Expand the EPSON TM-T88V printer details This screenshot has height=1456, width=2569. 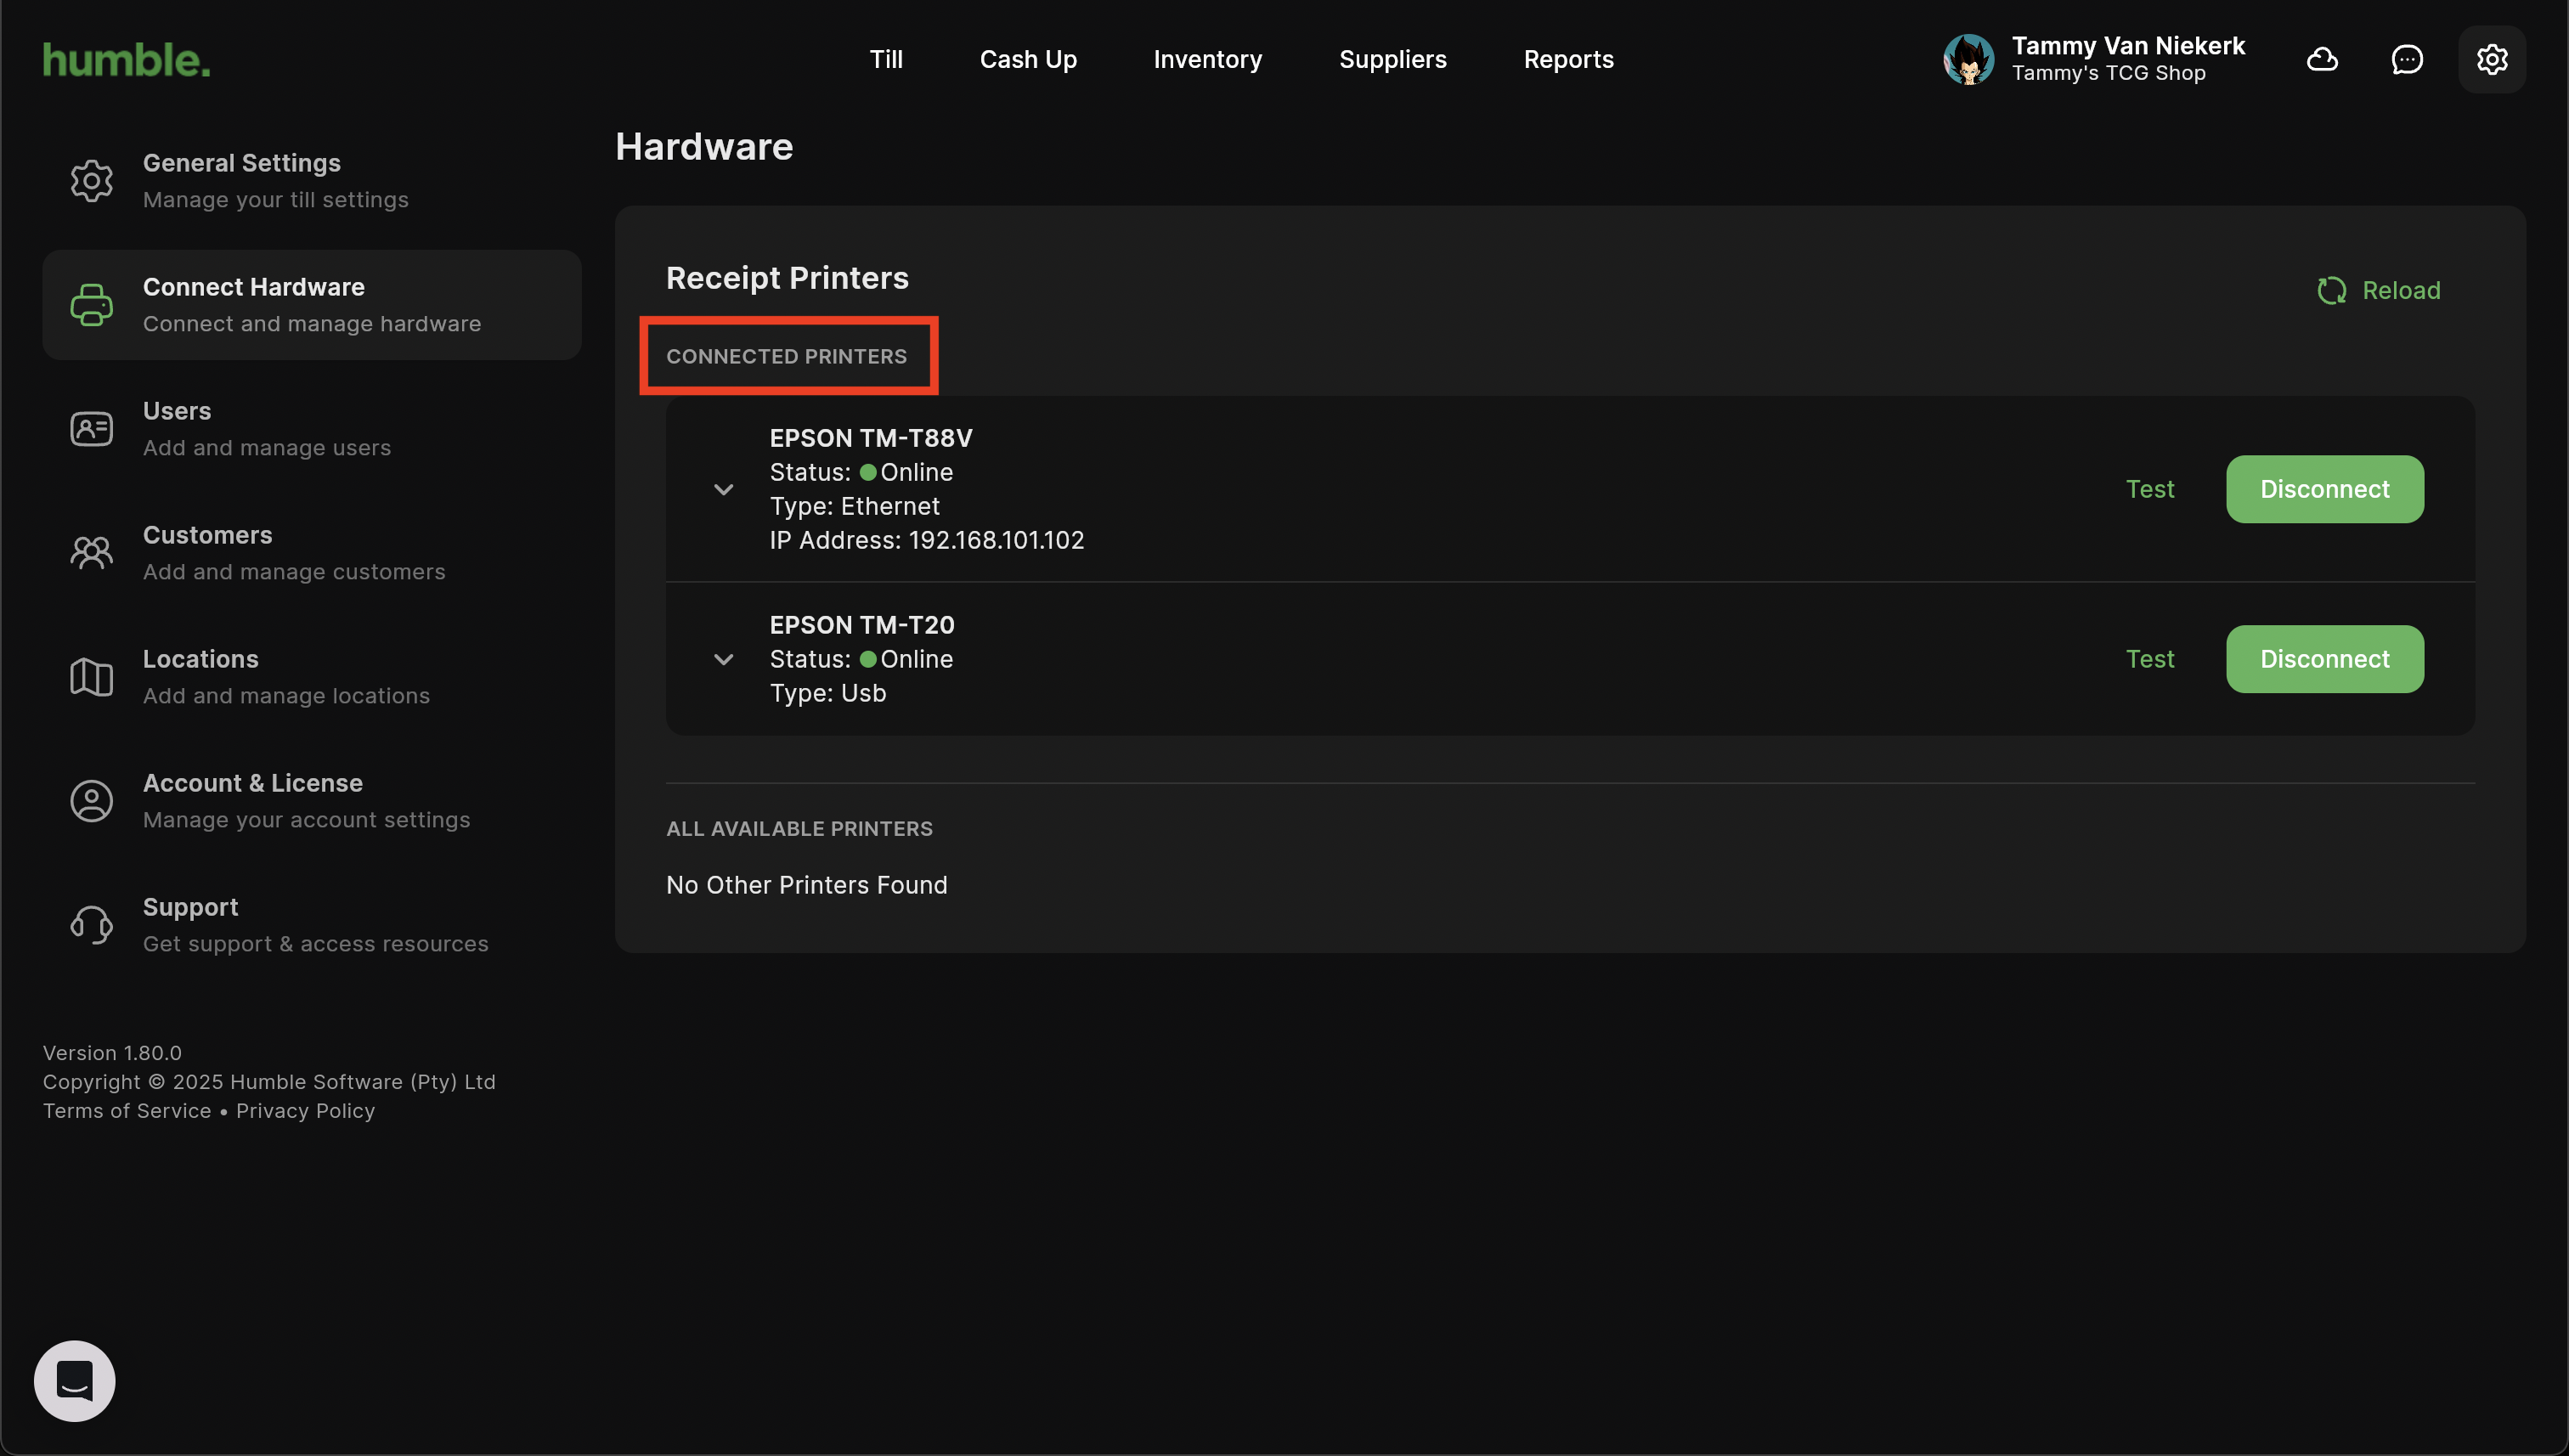(x=724, y=489)
